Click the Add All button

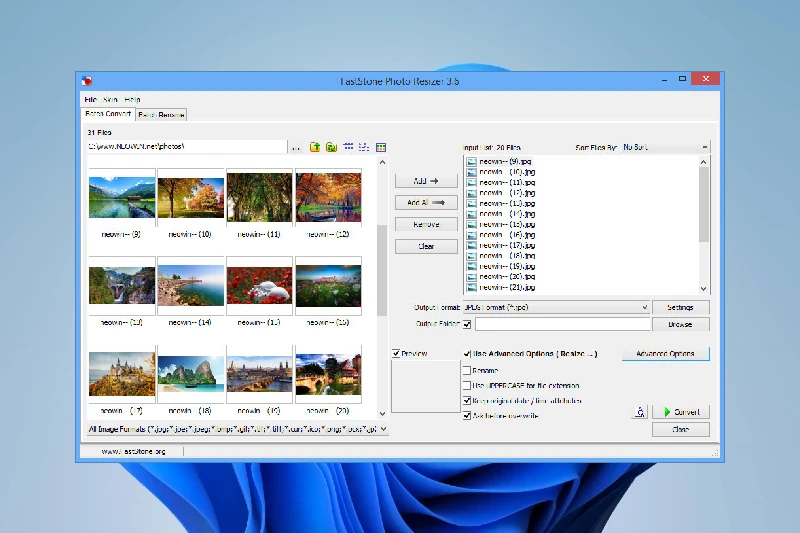[427, 202]
